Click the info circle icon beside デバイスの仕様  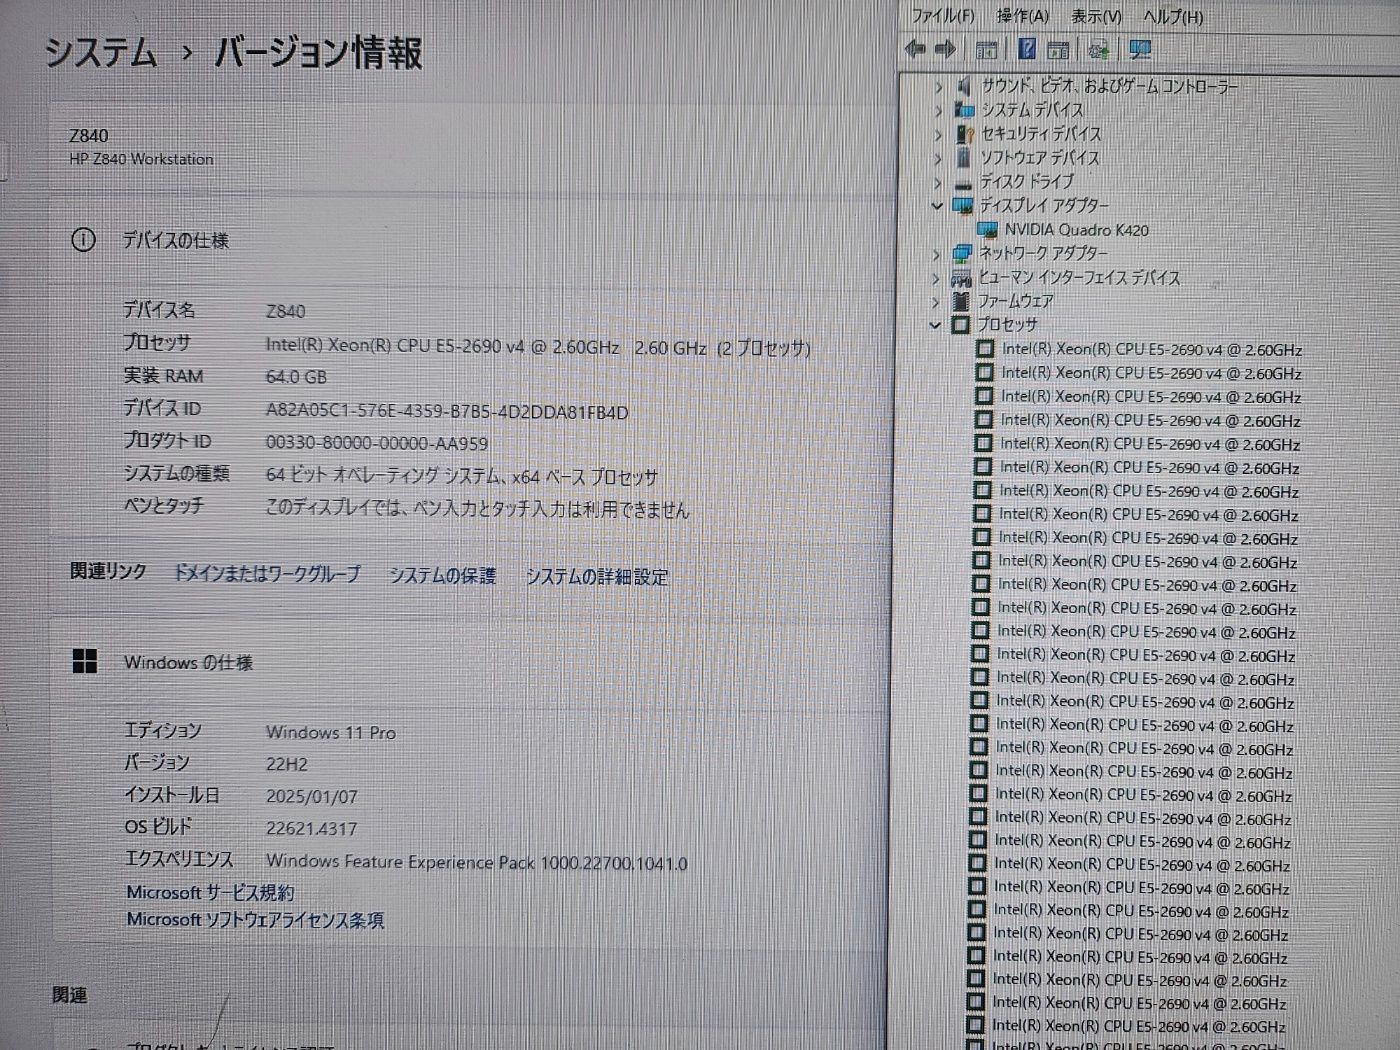pyautogui.click(x=83, y=240)
